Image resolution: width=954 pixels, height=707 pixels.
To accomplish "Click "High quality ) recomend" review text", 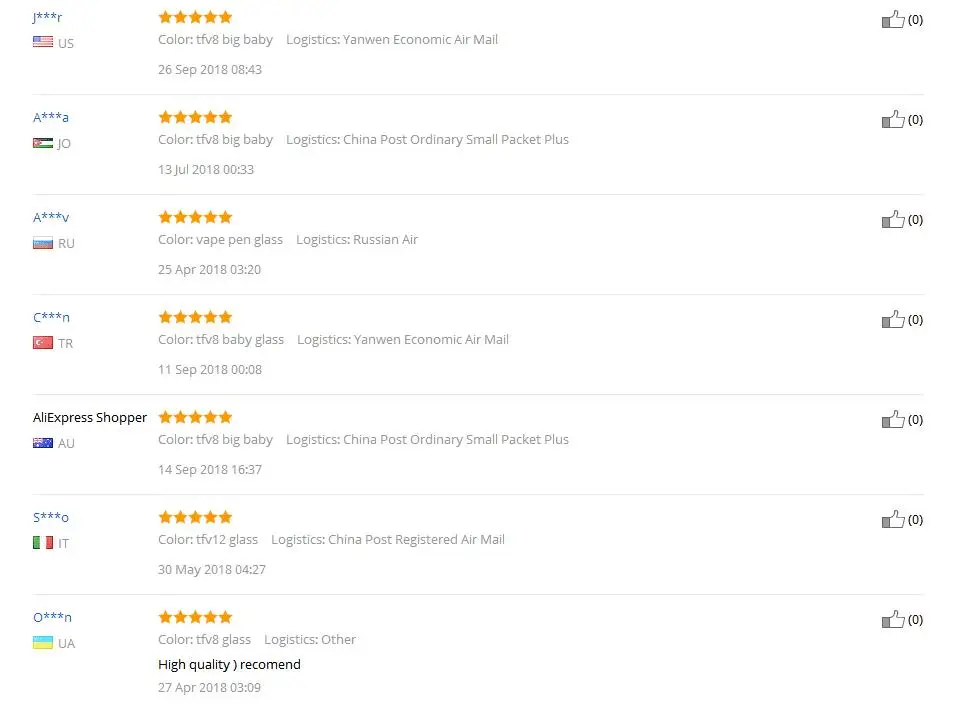I will [x=229, y=664].
